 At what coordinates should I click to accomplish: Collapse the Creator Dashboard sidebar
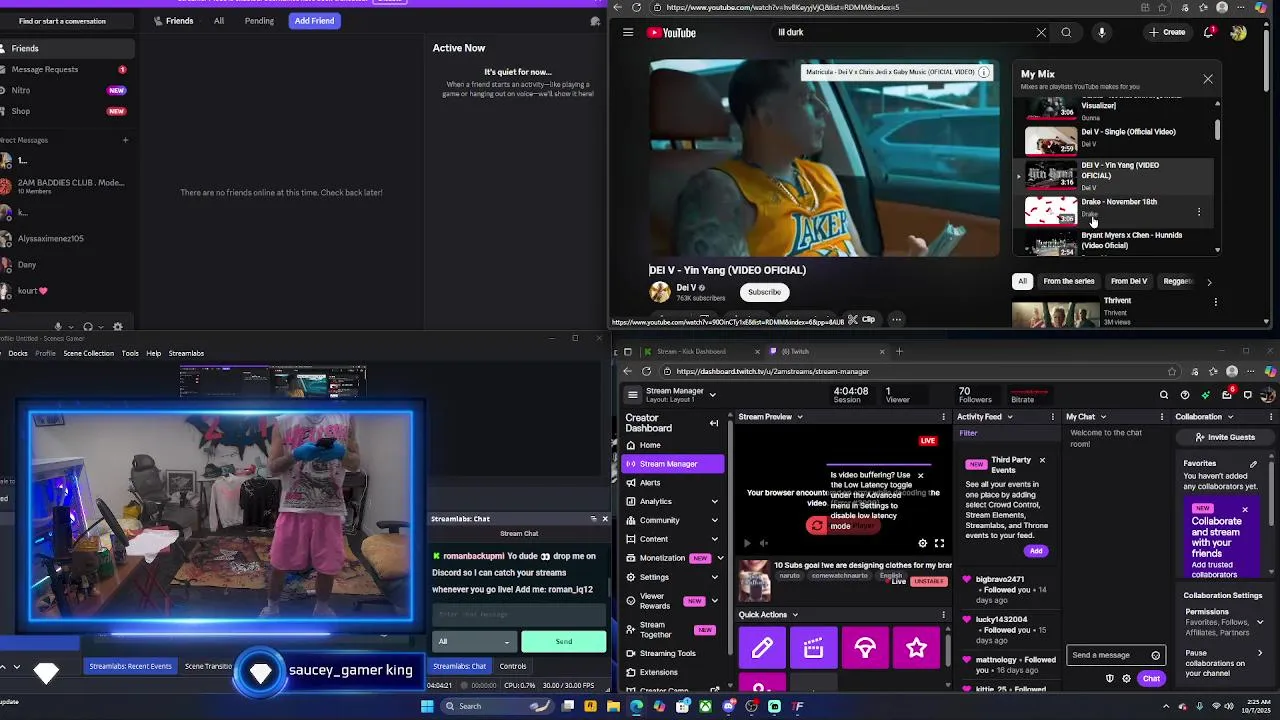coord(714,423)
